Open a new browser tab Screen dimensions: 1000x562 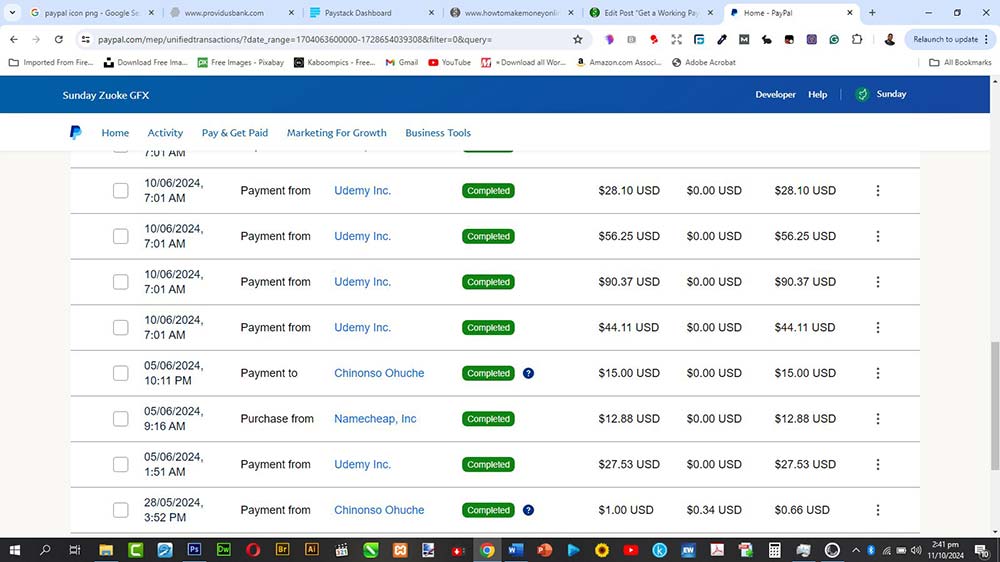point(872,13)
